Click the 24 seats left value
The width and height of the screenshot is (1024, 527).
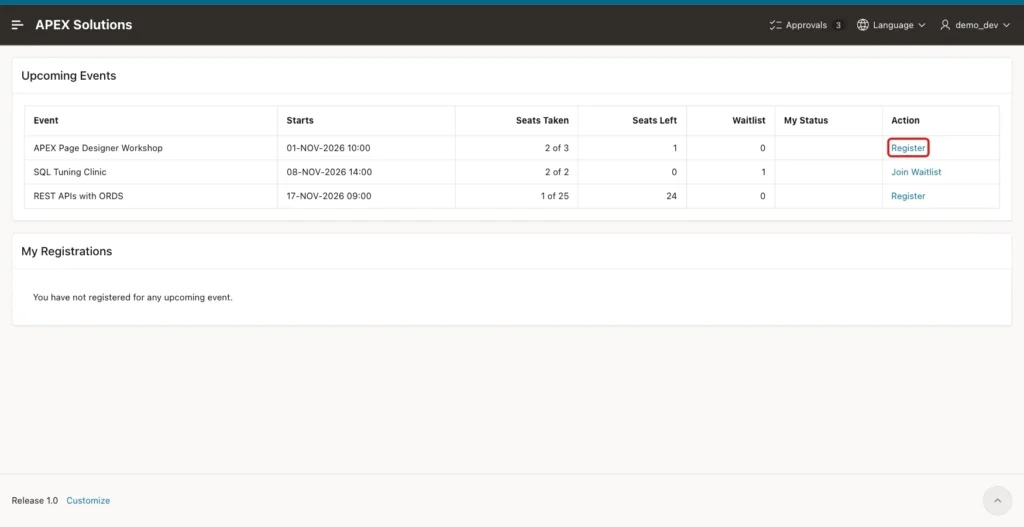coord(671,196)
